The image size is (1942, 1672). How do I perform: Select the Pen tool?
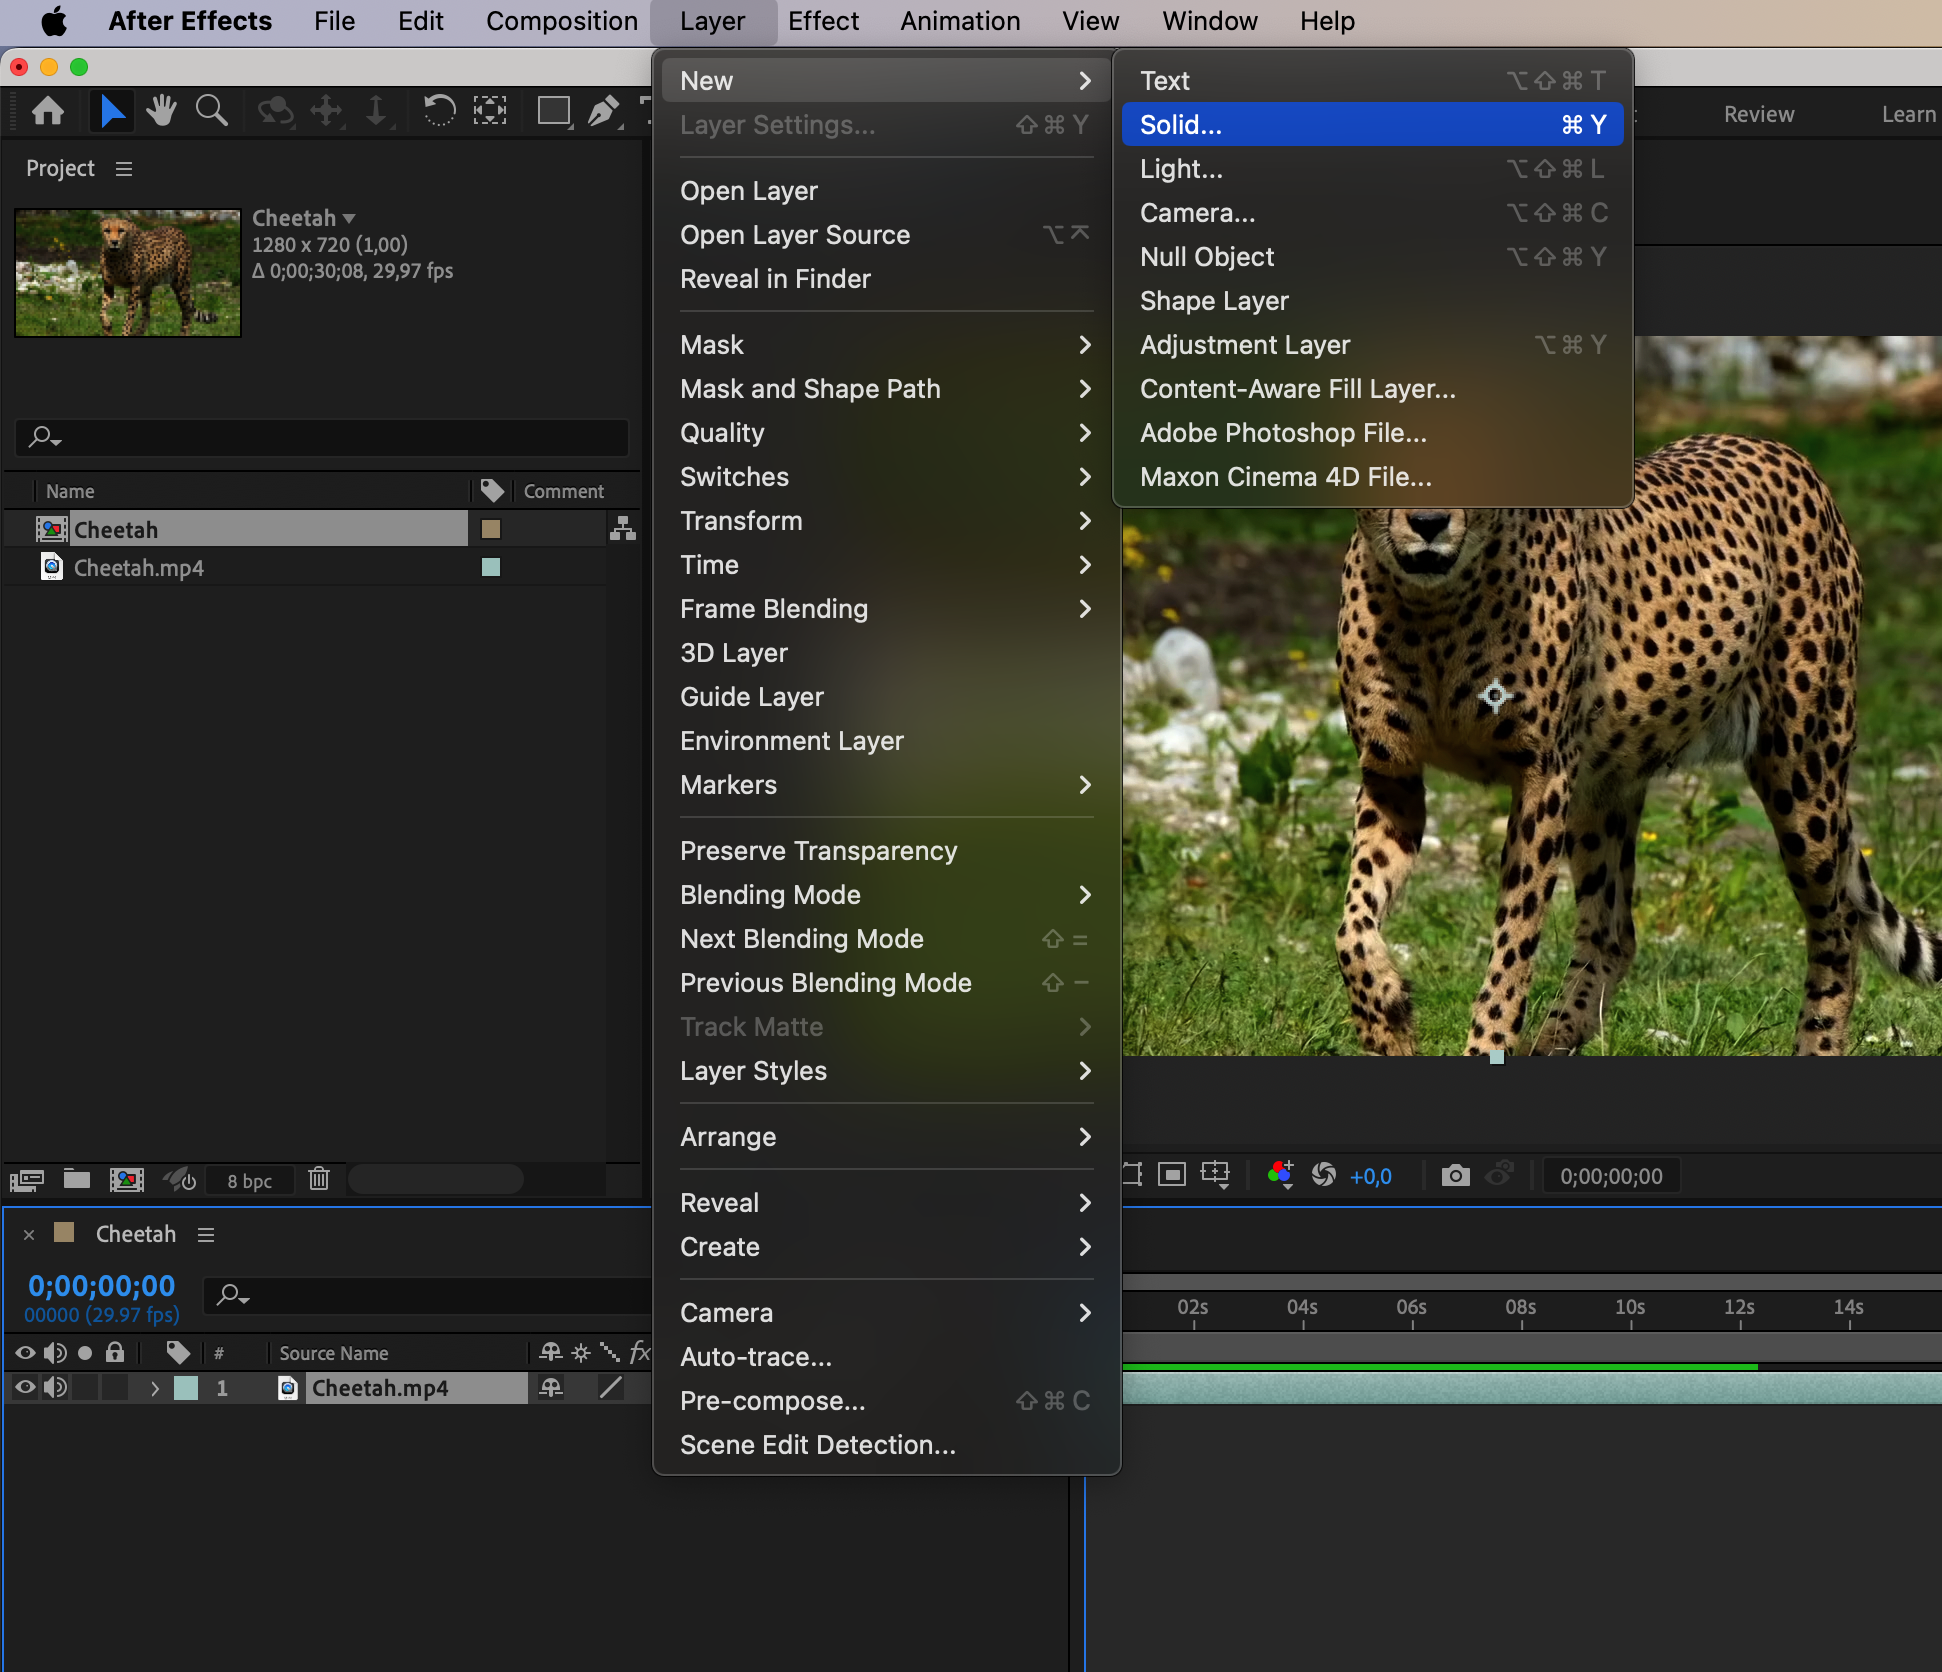(603, 110)
